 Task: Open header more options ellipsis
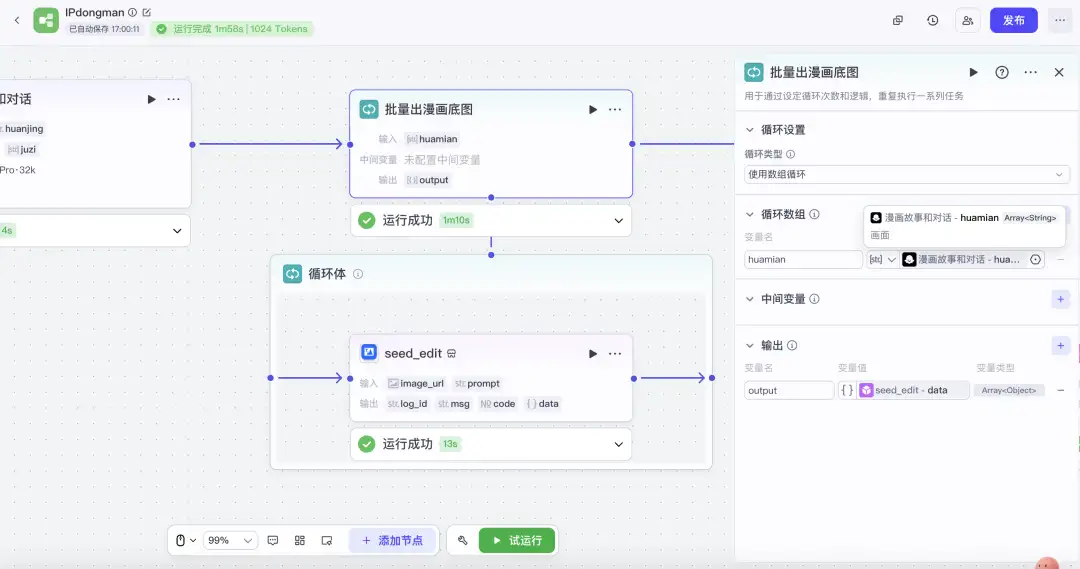tap(1060, 21)
